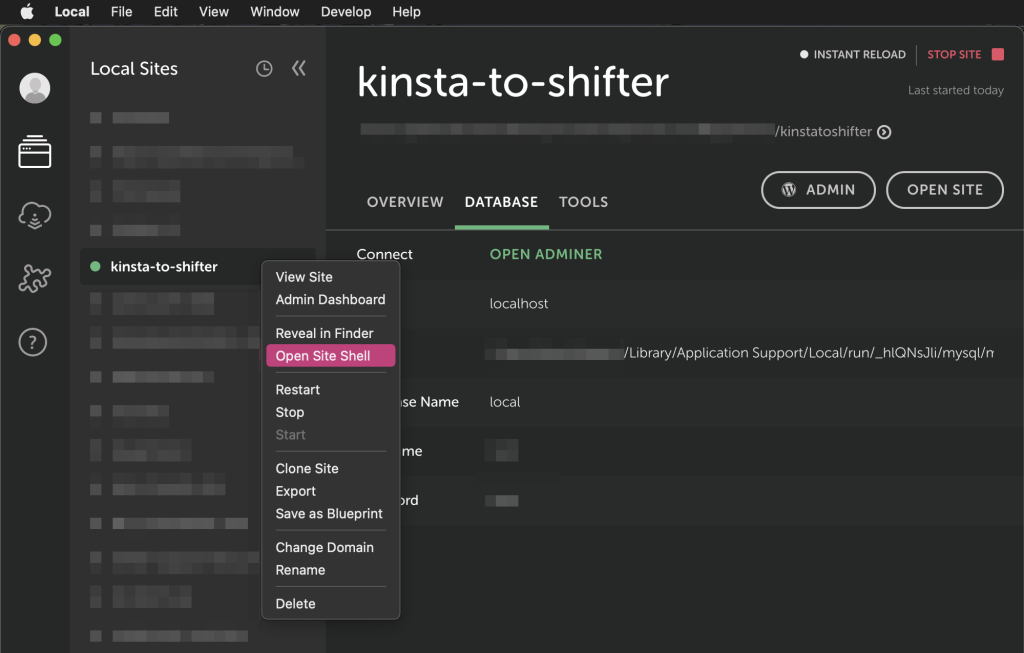Image resolution: width=1024 pixels, height=653 pixels.
Task: Open the cloud backups icon
Action: click(35, 215)
